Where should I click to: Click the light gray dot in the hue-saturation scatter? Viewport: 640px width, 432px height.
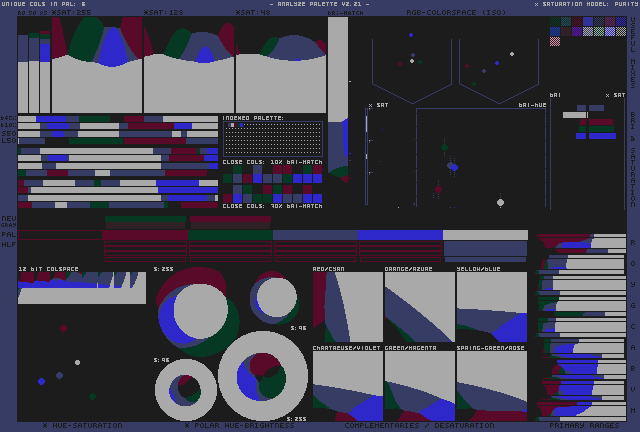pos(77,362)
